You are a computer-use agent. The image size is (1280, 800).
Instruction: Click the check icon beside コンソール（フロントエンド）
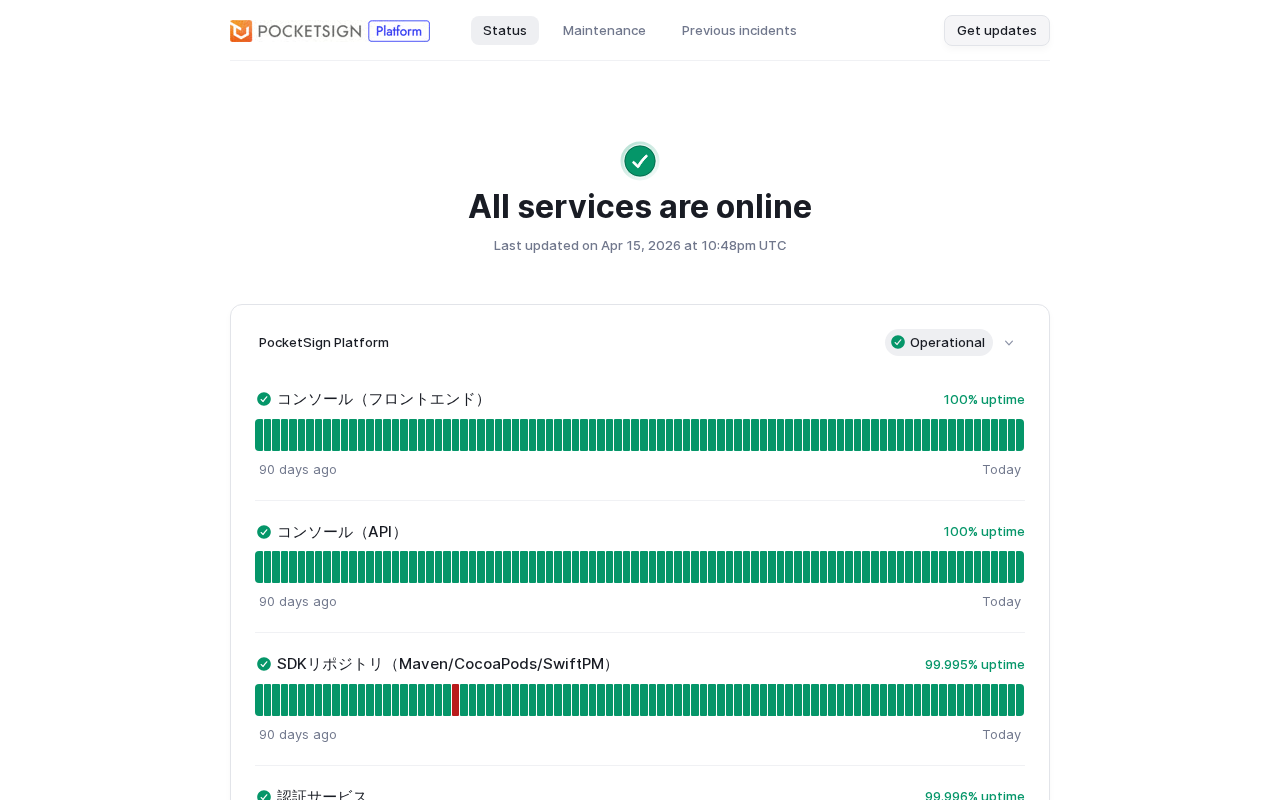(x=264, y=399)
